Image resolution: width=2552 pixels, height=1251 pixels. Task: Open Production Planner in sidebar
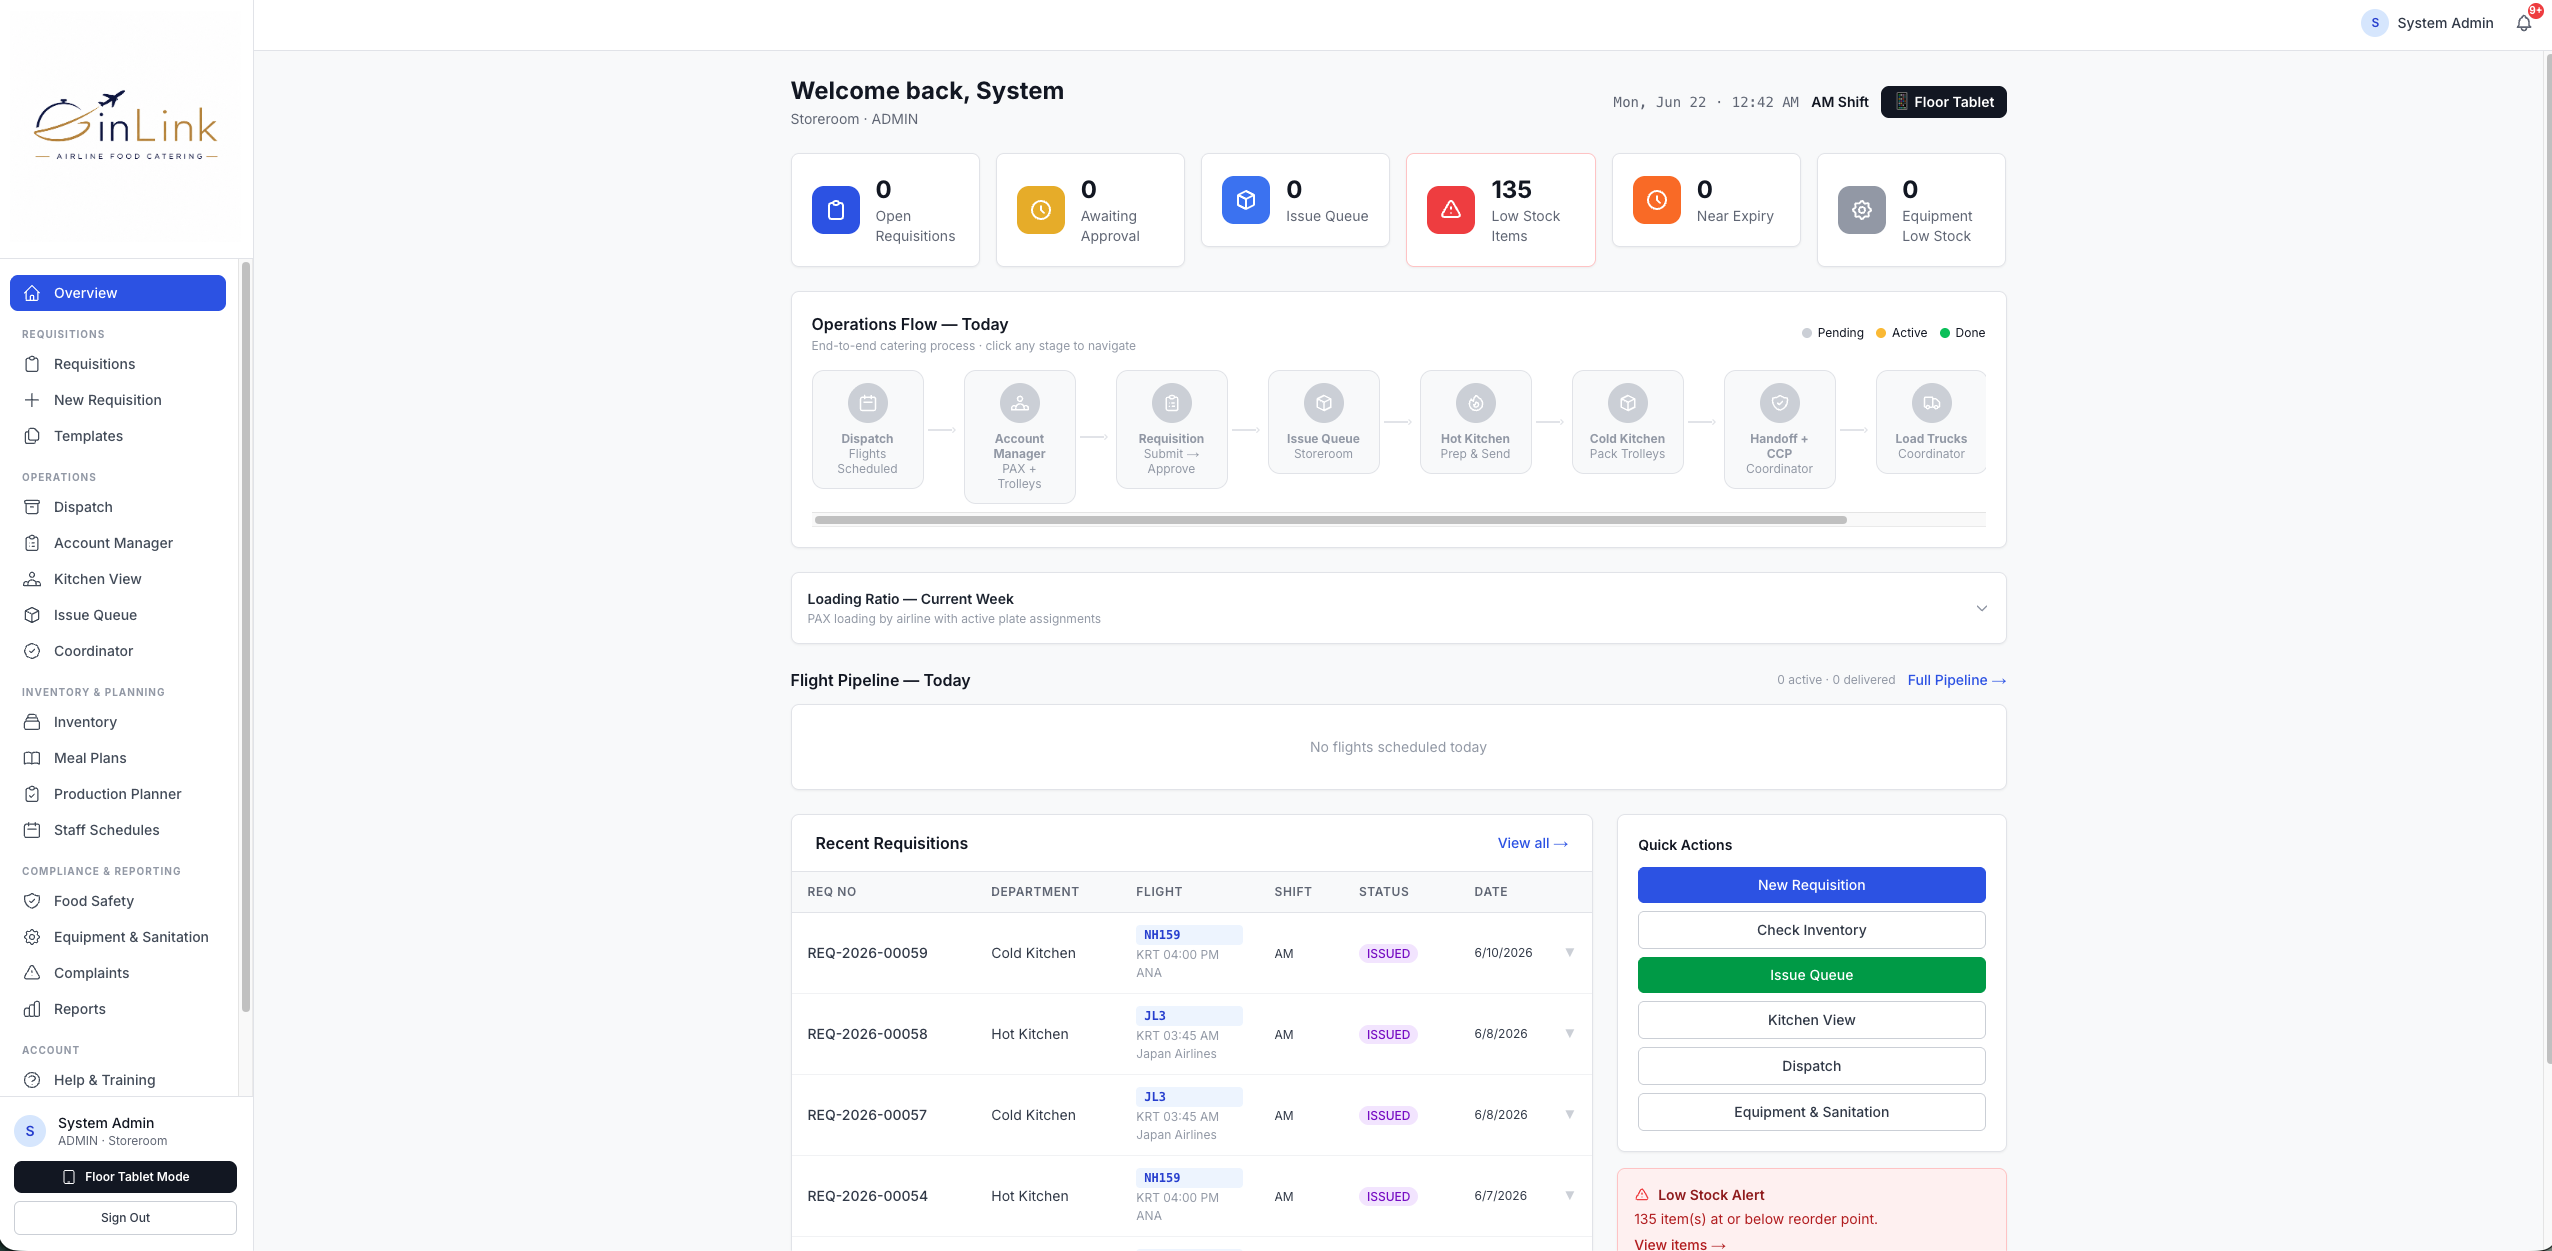click(118, 794)
